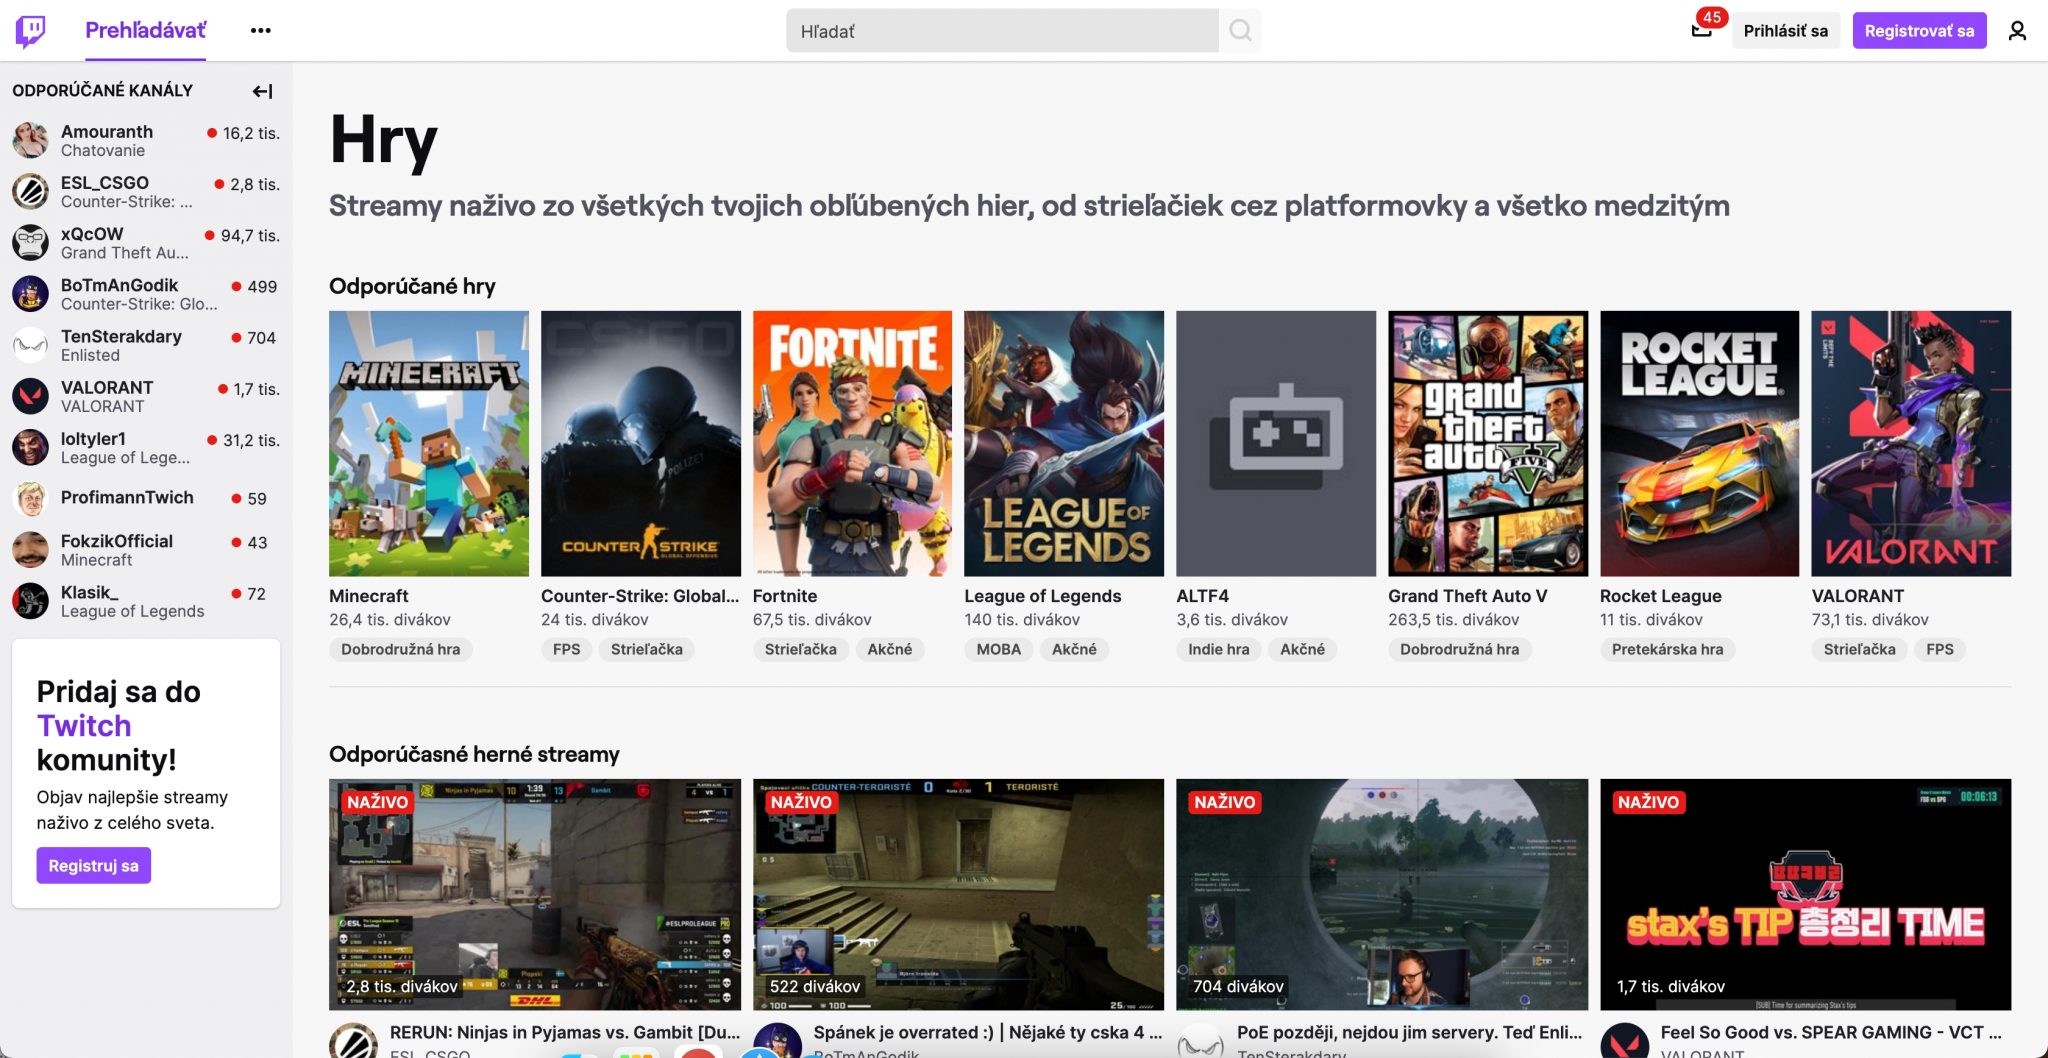2048x1058 pixels.
Task: Collapse the recommended channels sidebar arrow
Action: point(262,91)
